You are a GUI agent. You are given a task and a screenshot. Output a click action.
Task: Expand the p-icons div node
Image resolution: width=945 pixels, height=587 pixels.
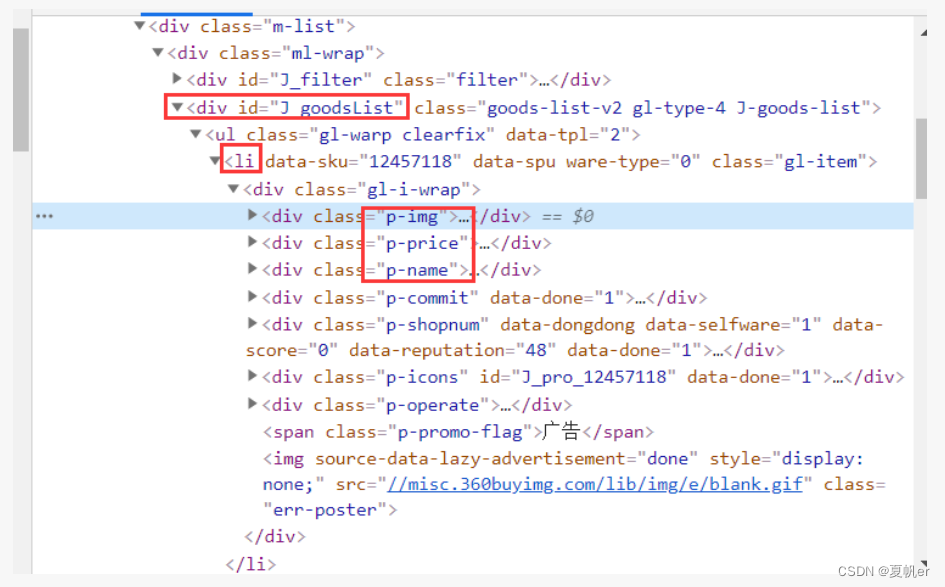tap(252, 376)
